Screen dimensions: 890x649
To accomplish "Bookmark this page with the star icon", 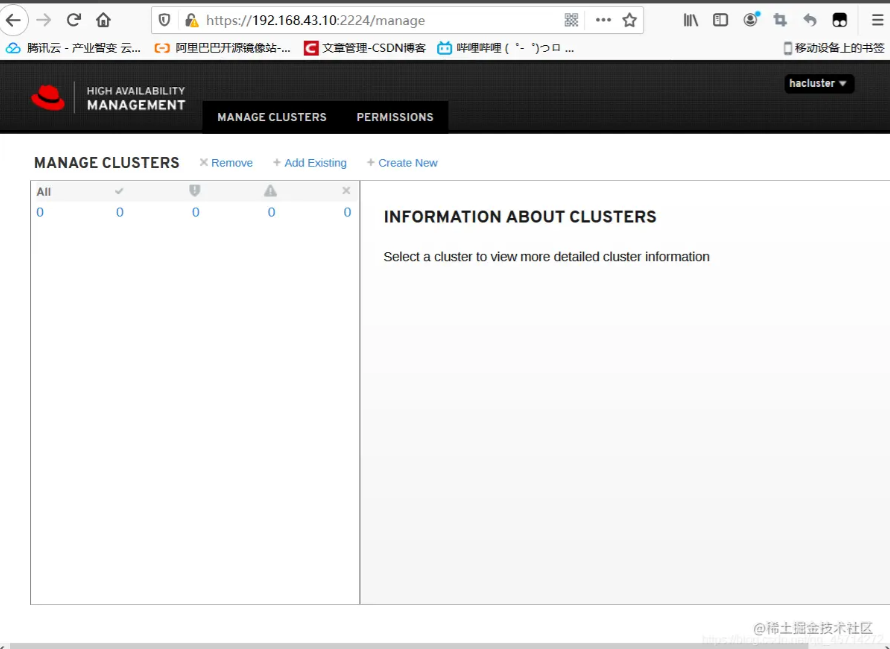I will point(629,20).
